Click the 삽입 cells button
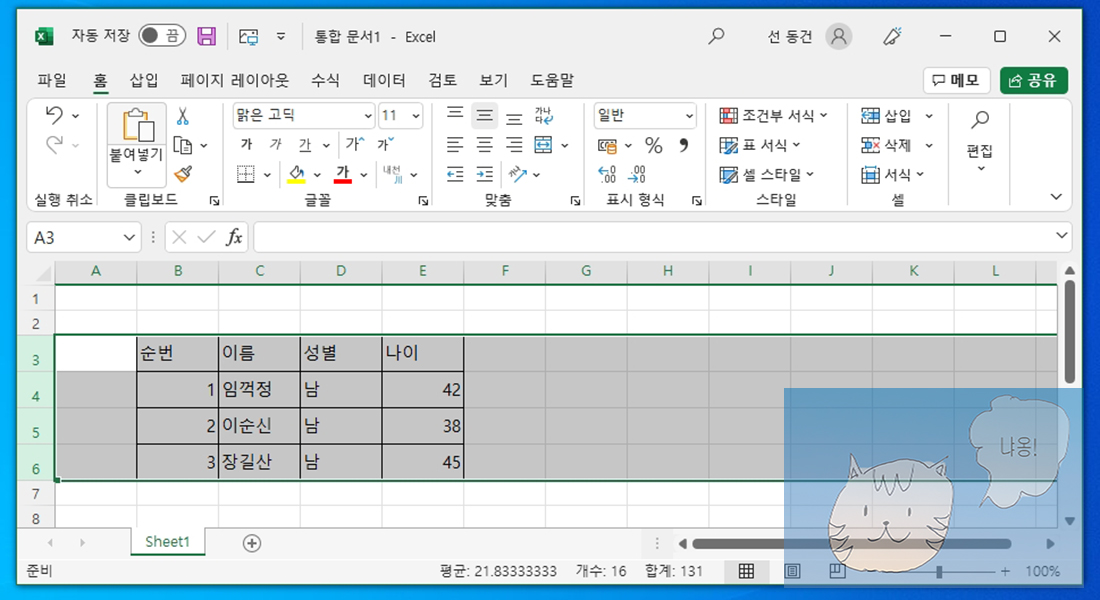The image size is (1100, 600). coord(887,115)
